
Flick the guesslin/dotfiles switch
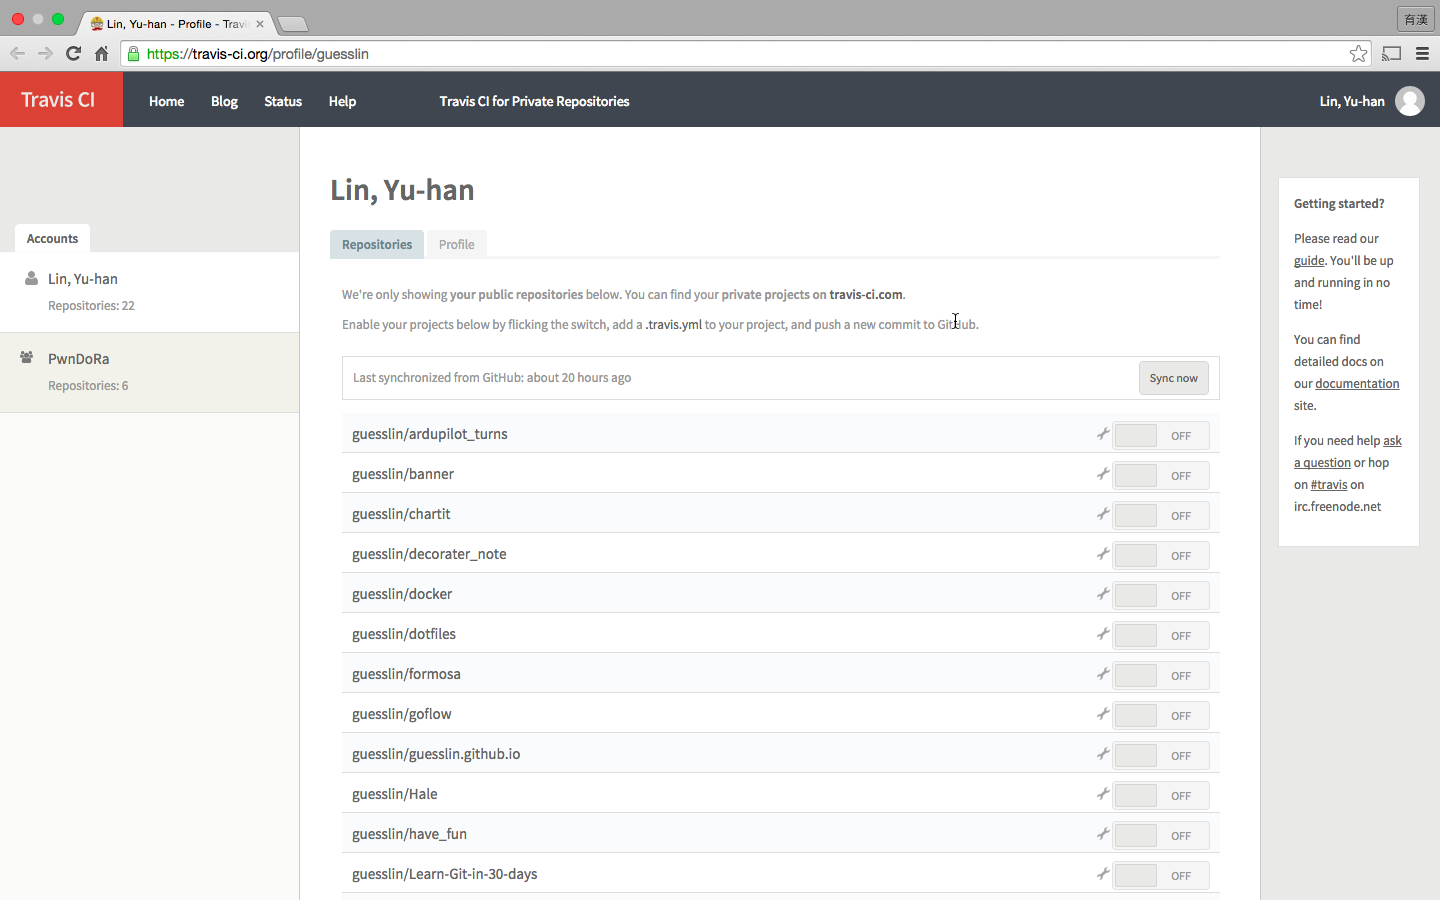click(x=1161, y=635)
